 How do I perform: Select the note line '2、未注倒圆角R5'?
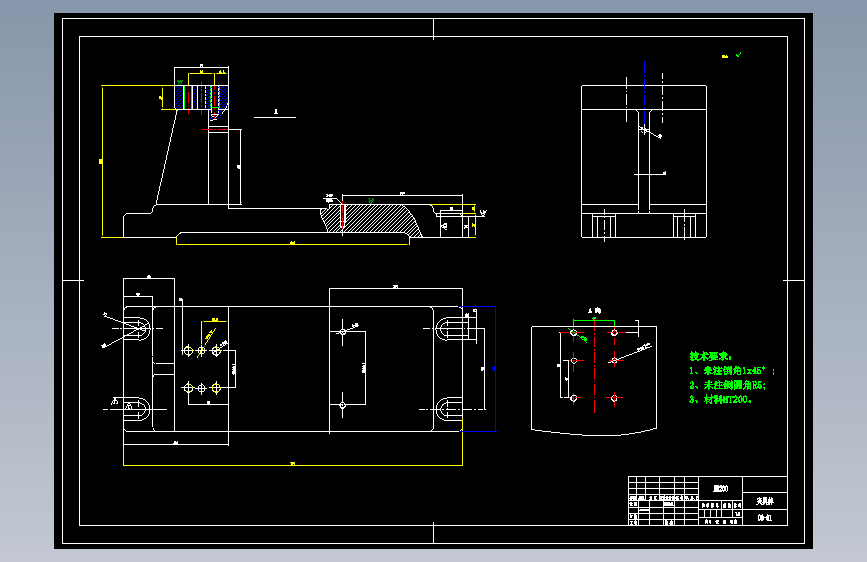728,385
